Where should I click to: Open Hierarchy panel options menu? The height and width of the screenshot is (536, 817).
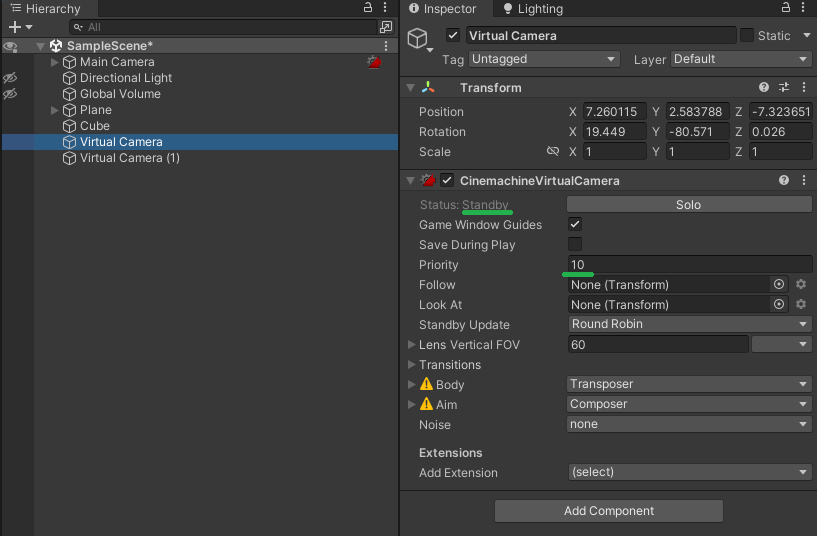pos(385,7)
